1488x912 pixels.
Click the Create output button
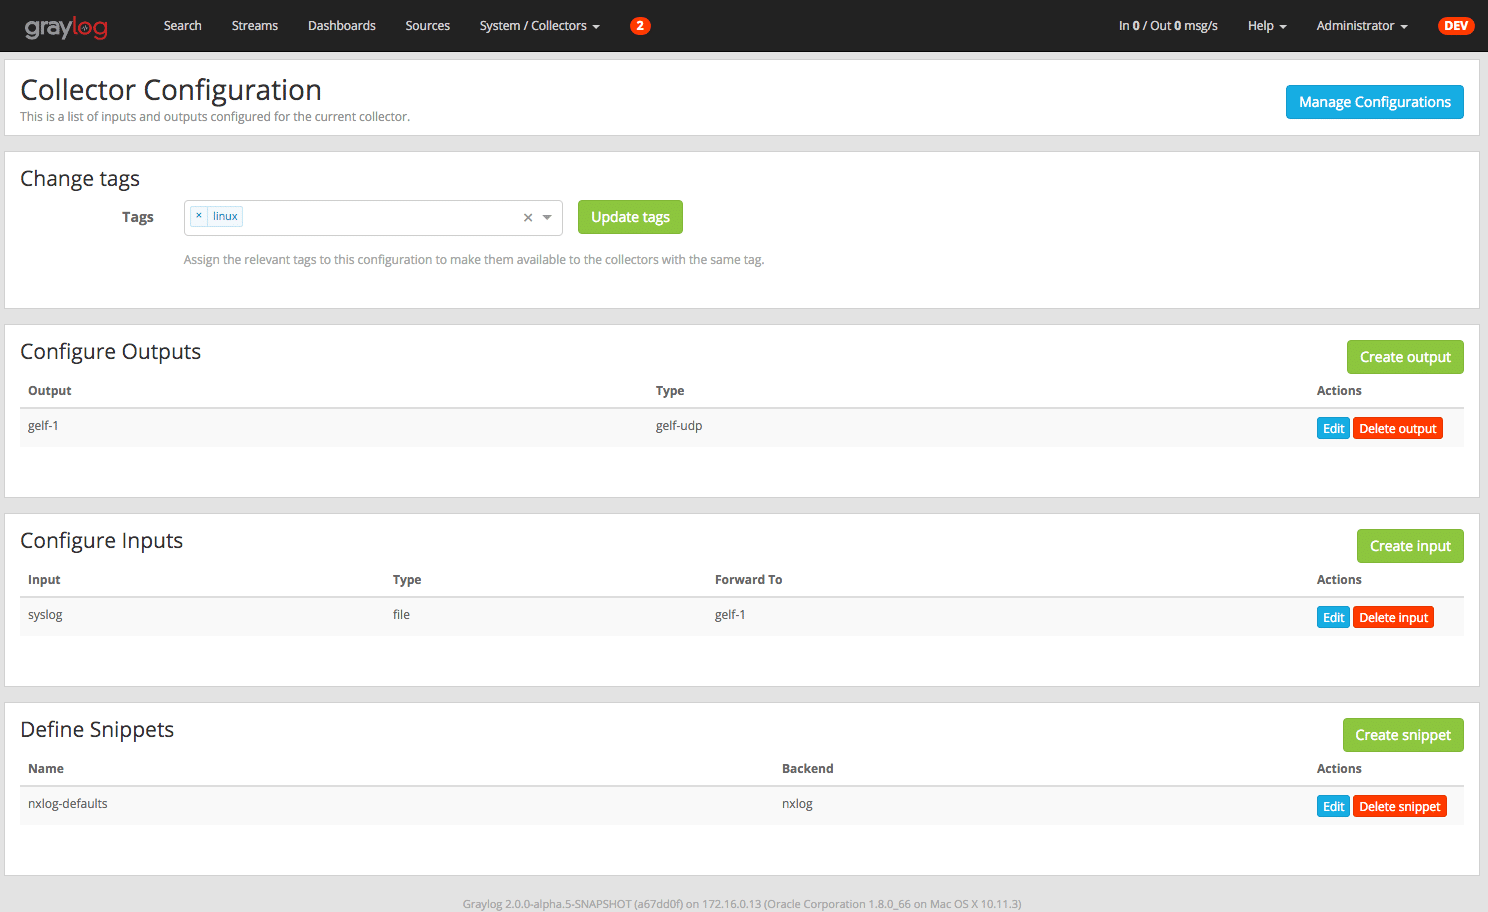click(x=1404, y=357)
